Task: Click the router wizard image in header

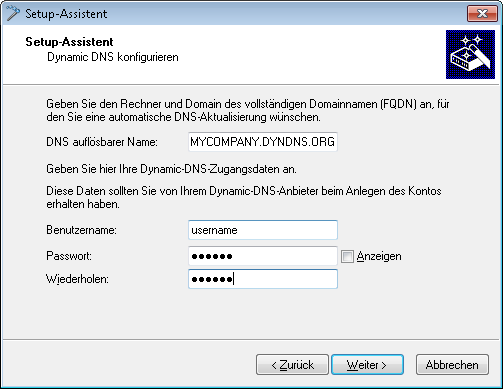Action: pos(470,54)
